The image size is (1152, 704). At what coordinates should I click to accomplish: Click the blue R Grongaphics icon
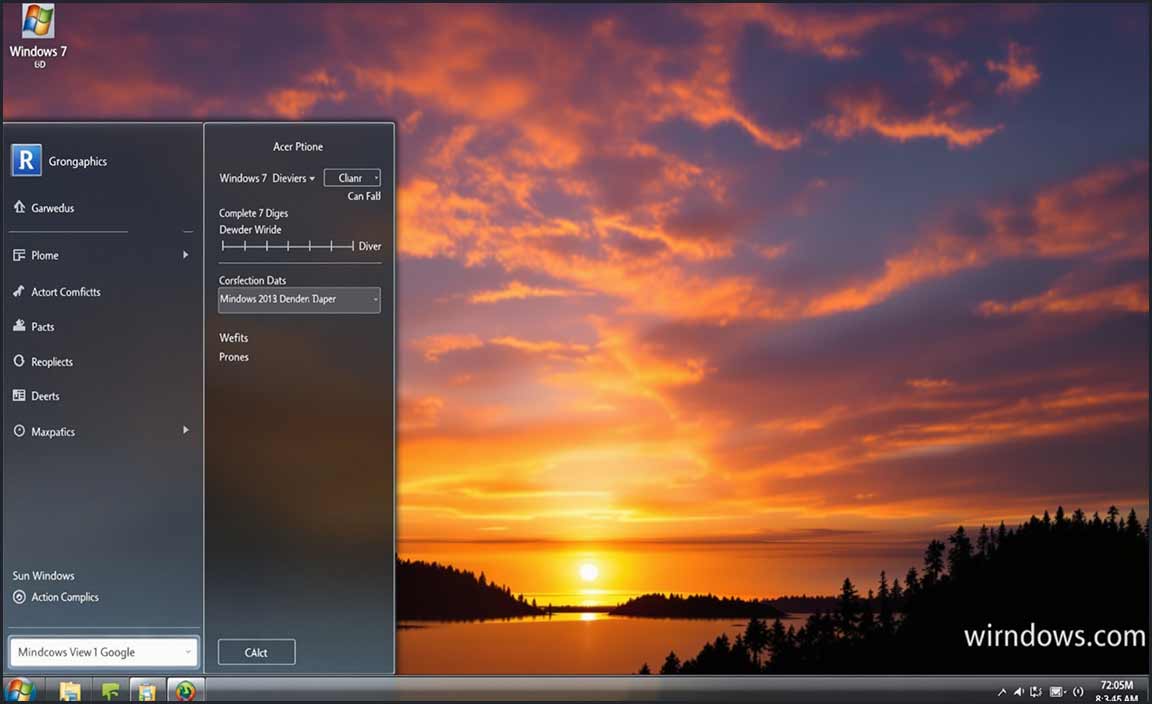pyautogui.click(x=26, y=160)
